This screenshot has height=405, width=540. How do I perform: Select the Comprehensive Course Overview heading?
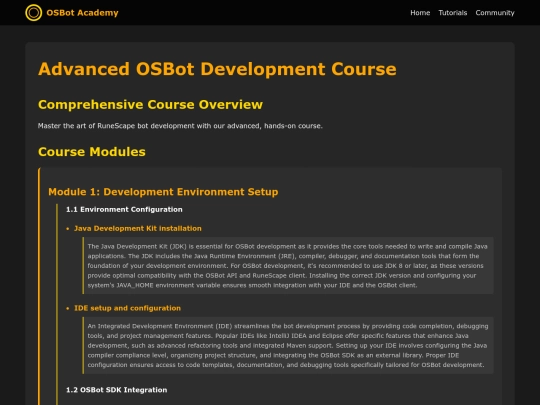tap(150, 104)
